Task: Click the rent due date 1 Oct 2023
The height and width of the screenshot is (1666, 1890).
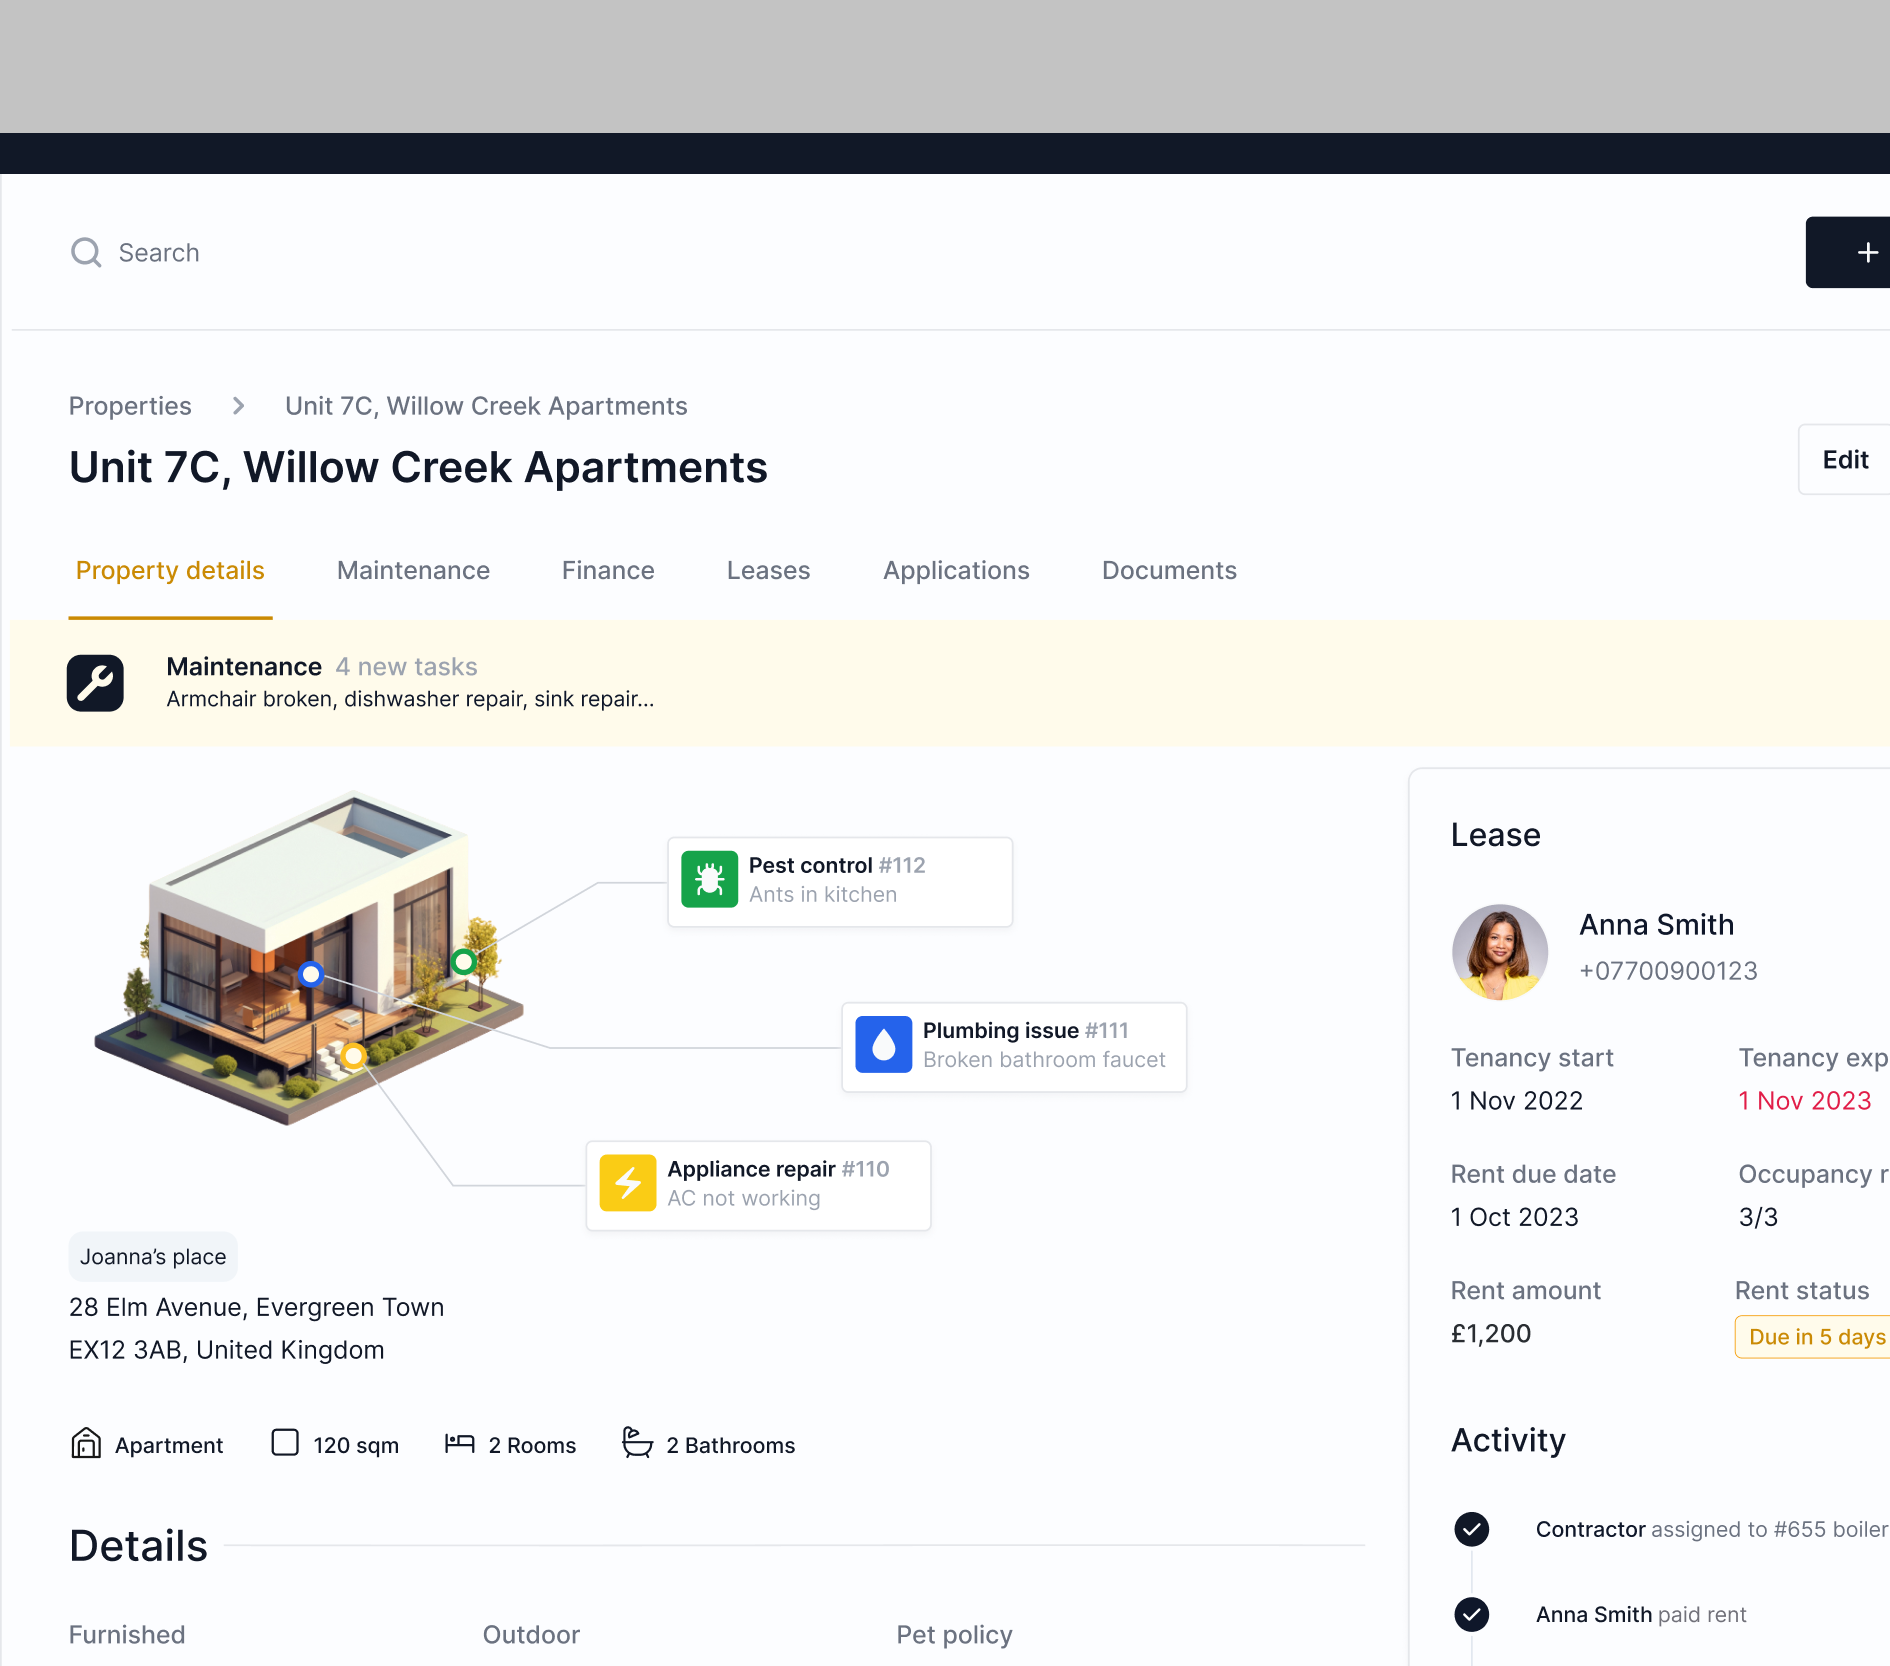Action: pyautogui.click(x=1515, y=1216)
